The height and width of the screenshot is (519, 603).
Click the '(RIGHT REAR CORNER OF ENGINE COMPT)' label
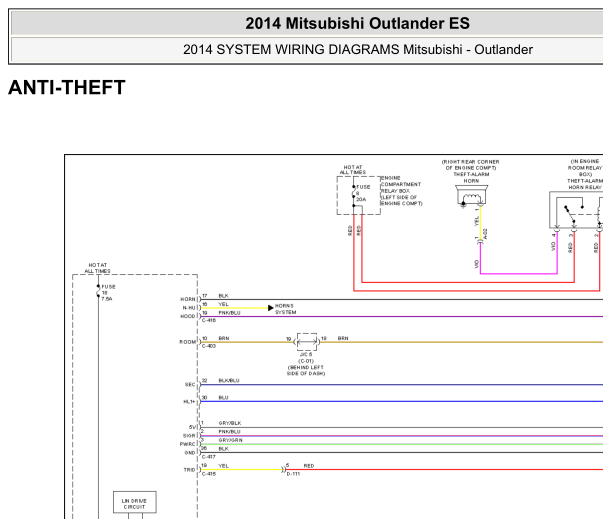tap(471, 165)
